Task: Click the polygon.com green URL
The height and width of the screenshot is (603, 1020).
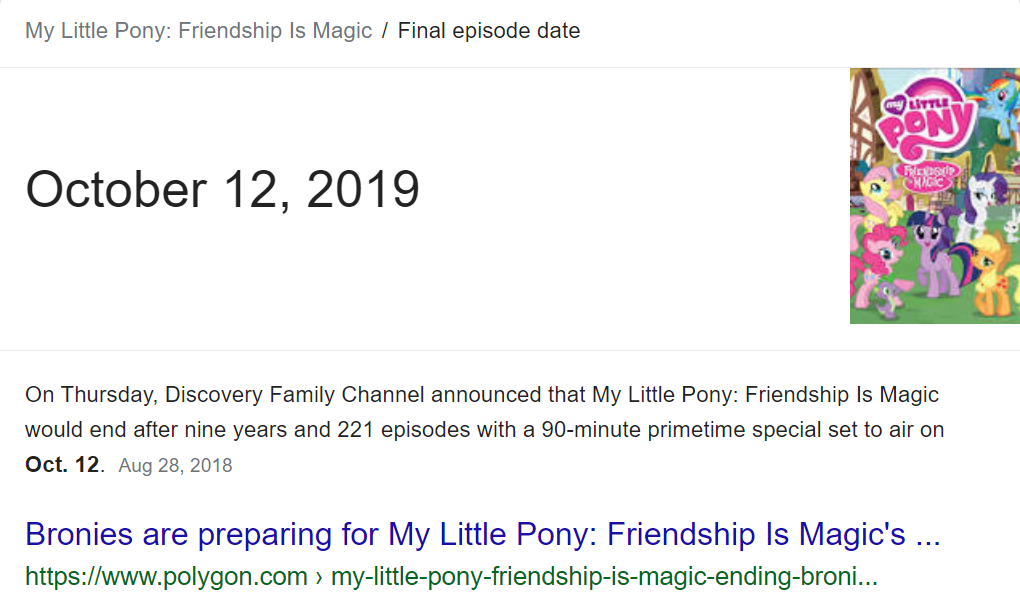Action: [x=166, y=577]
